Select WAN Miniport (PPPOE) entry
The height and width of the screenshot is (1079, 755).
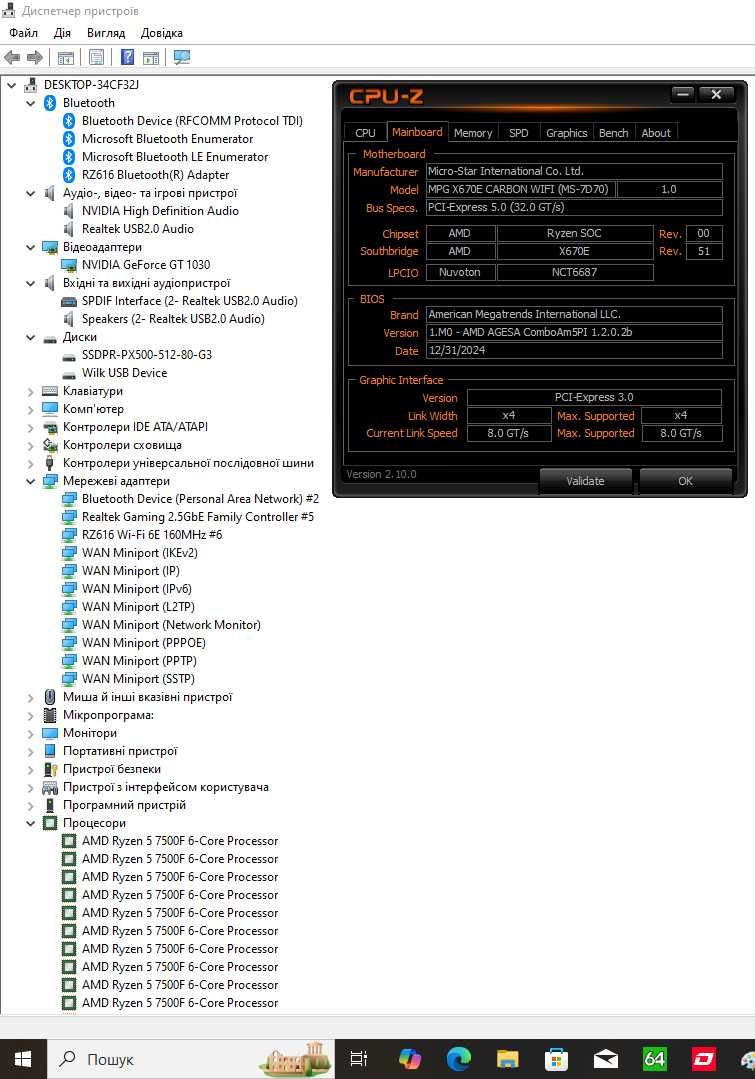click(x=144, y=643)
